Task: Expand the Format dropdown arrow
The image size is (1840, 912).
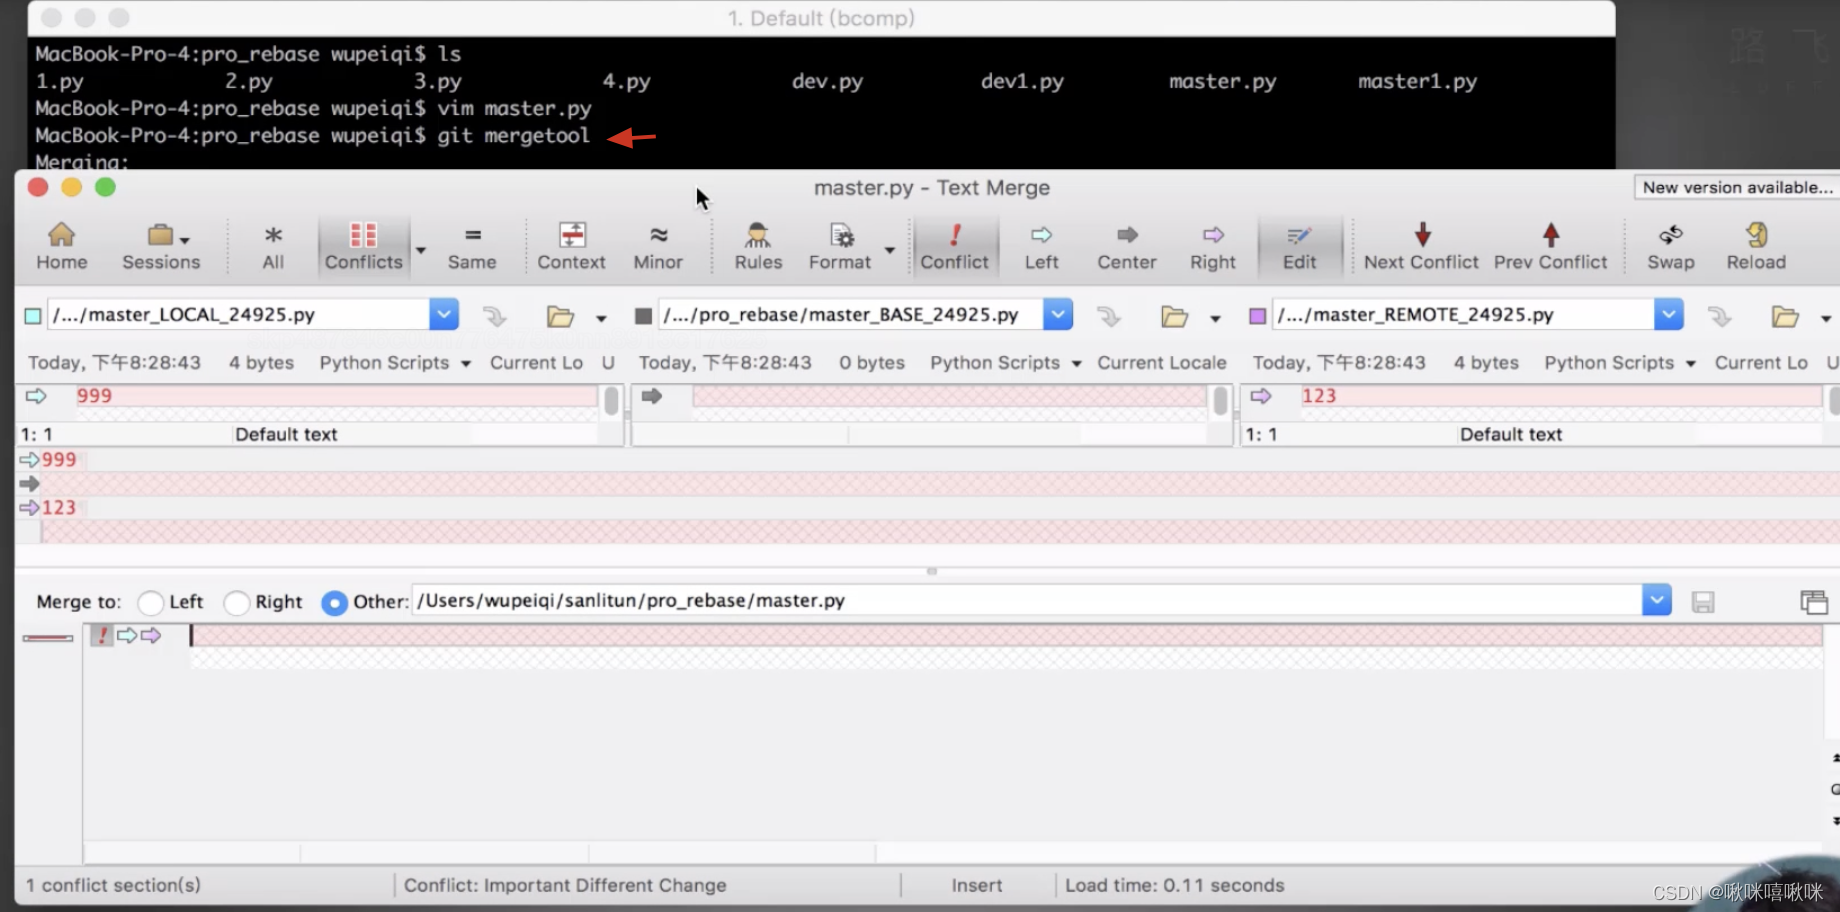Action: tap(889, 250)
